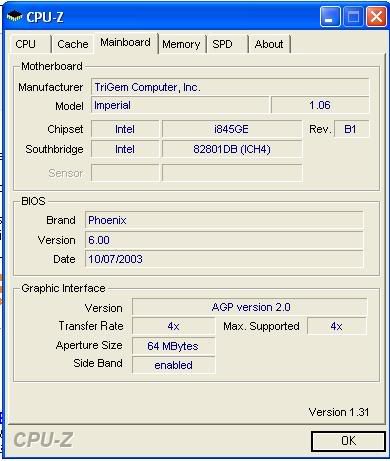Image resolution: width=390 pixels, height=461 pixels.
Task: Click the Aperture Size label
Action: tap(89, 346)
